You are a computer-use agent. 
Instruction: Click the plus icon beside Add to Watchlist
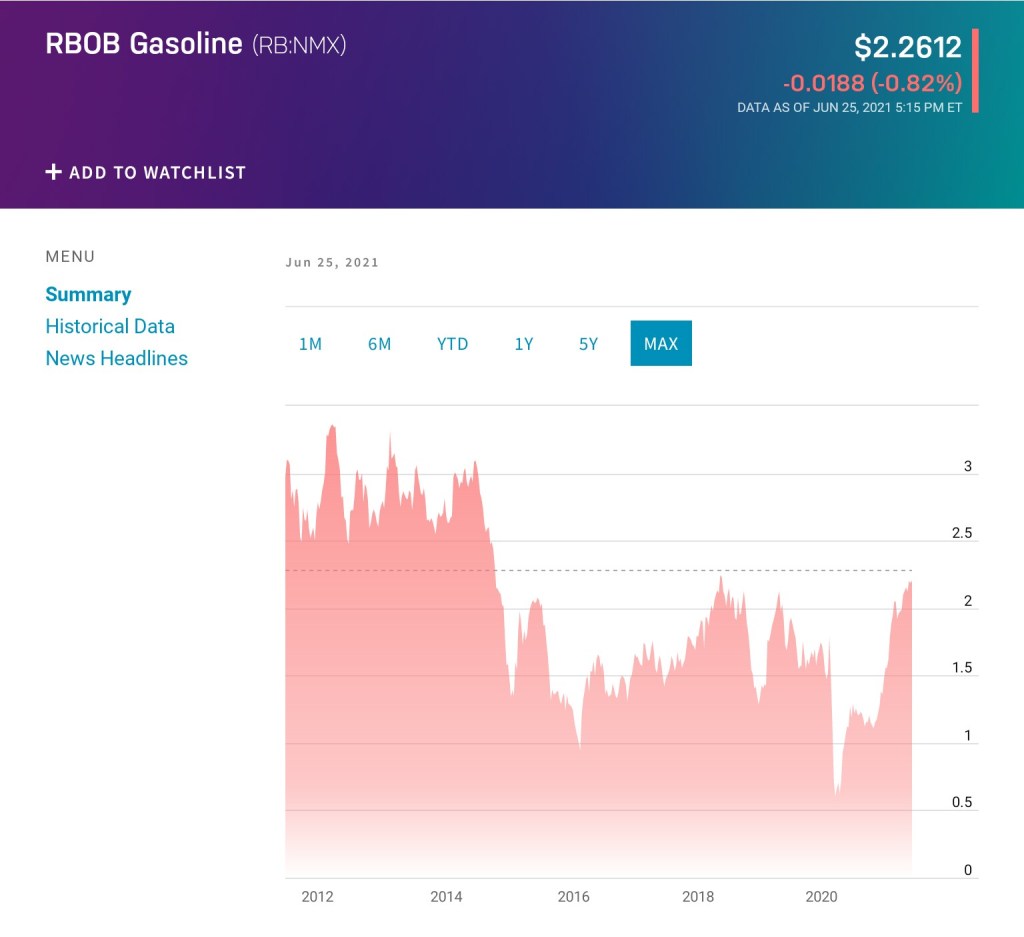coord(54,172)
